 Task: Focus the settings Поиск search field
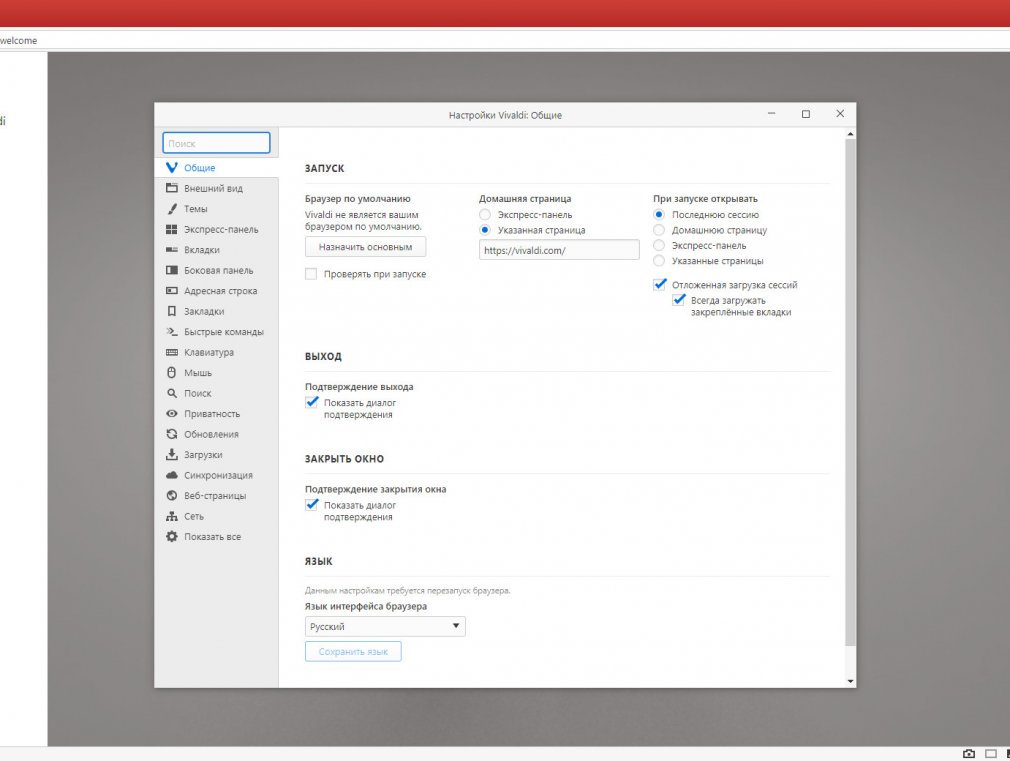[x=216, y=143]
